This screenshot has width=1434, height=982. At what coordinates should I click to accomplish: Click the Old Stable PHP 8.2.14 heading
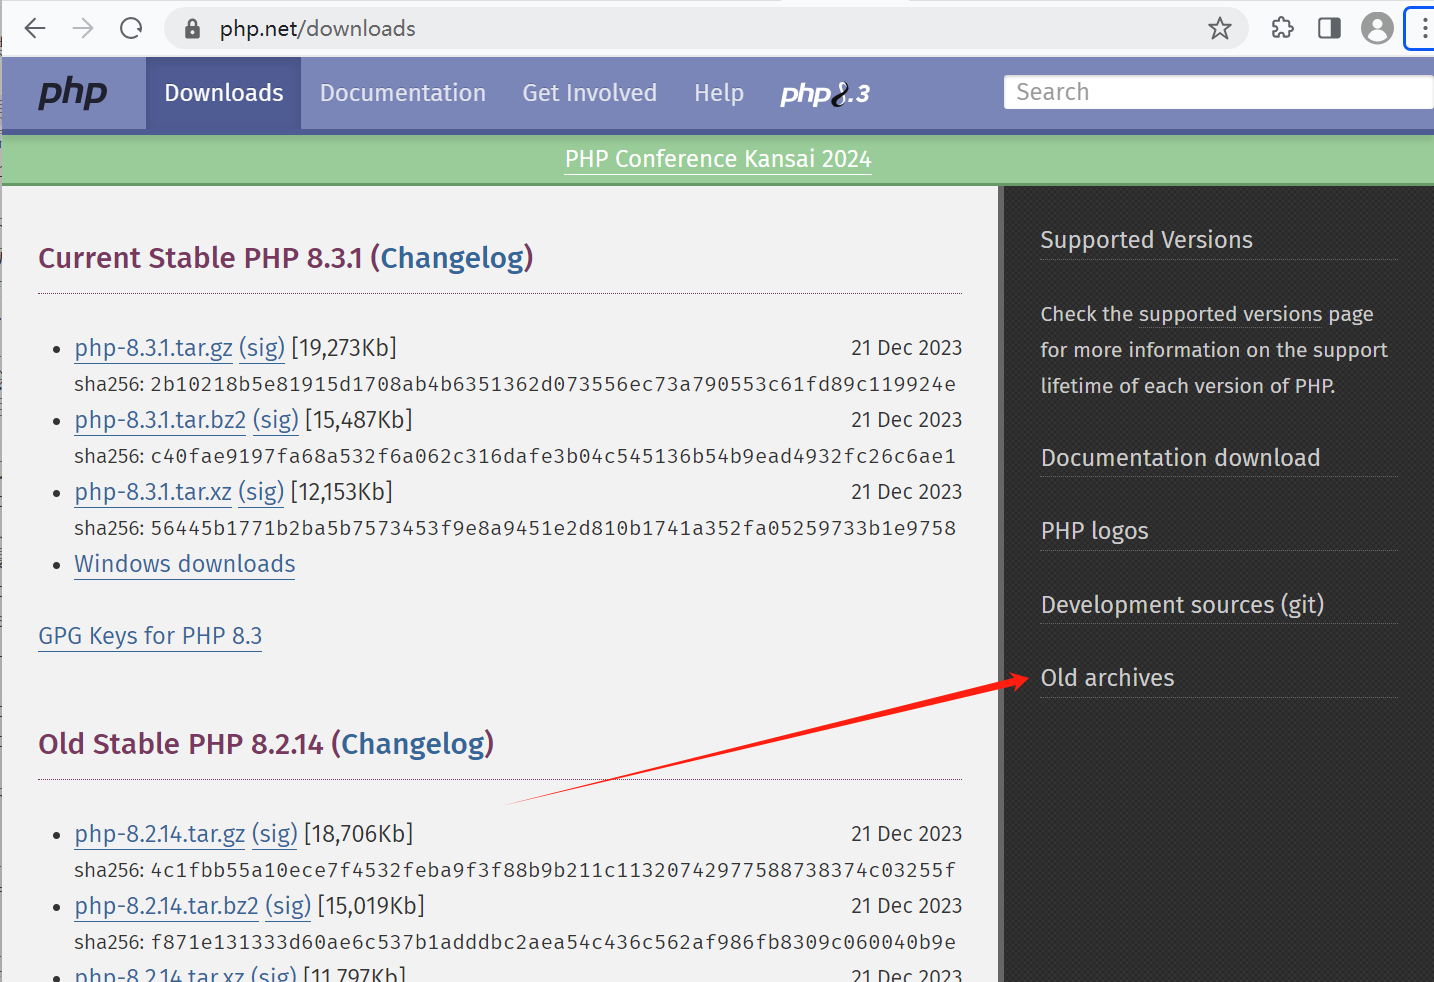tap(266, 744)
